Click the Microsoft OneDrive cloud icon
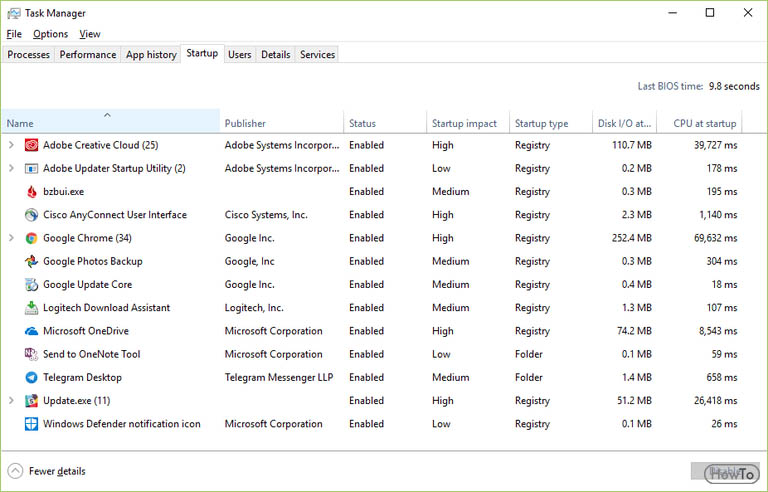768x492 pixels. pos(31,331)
